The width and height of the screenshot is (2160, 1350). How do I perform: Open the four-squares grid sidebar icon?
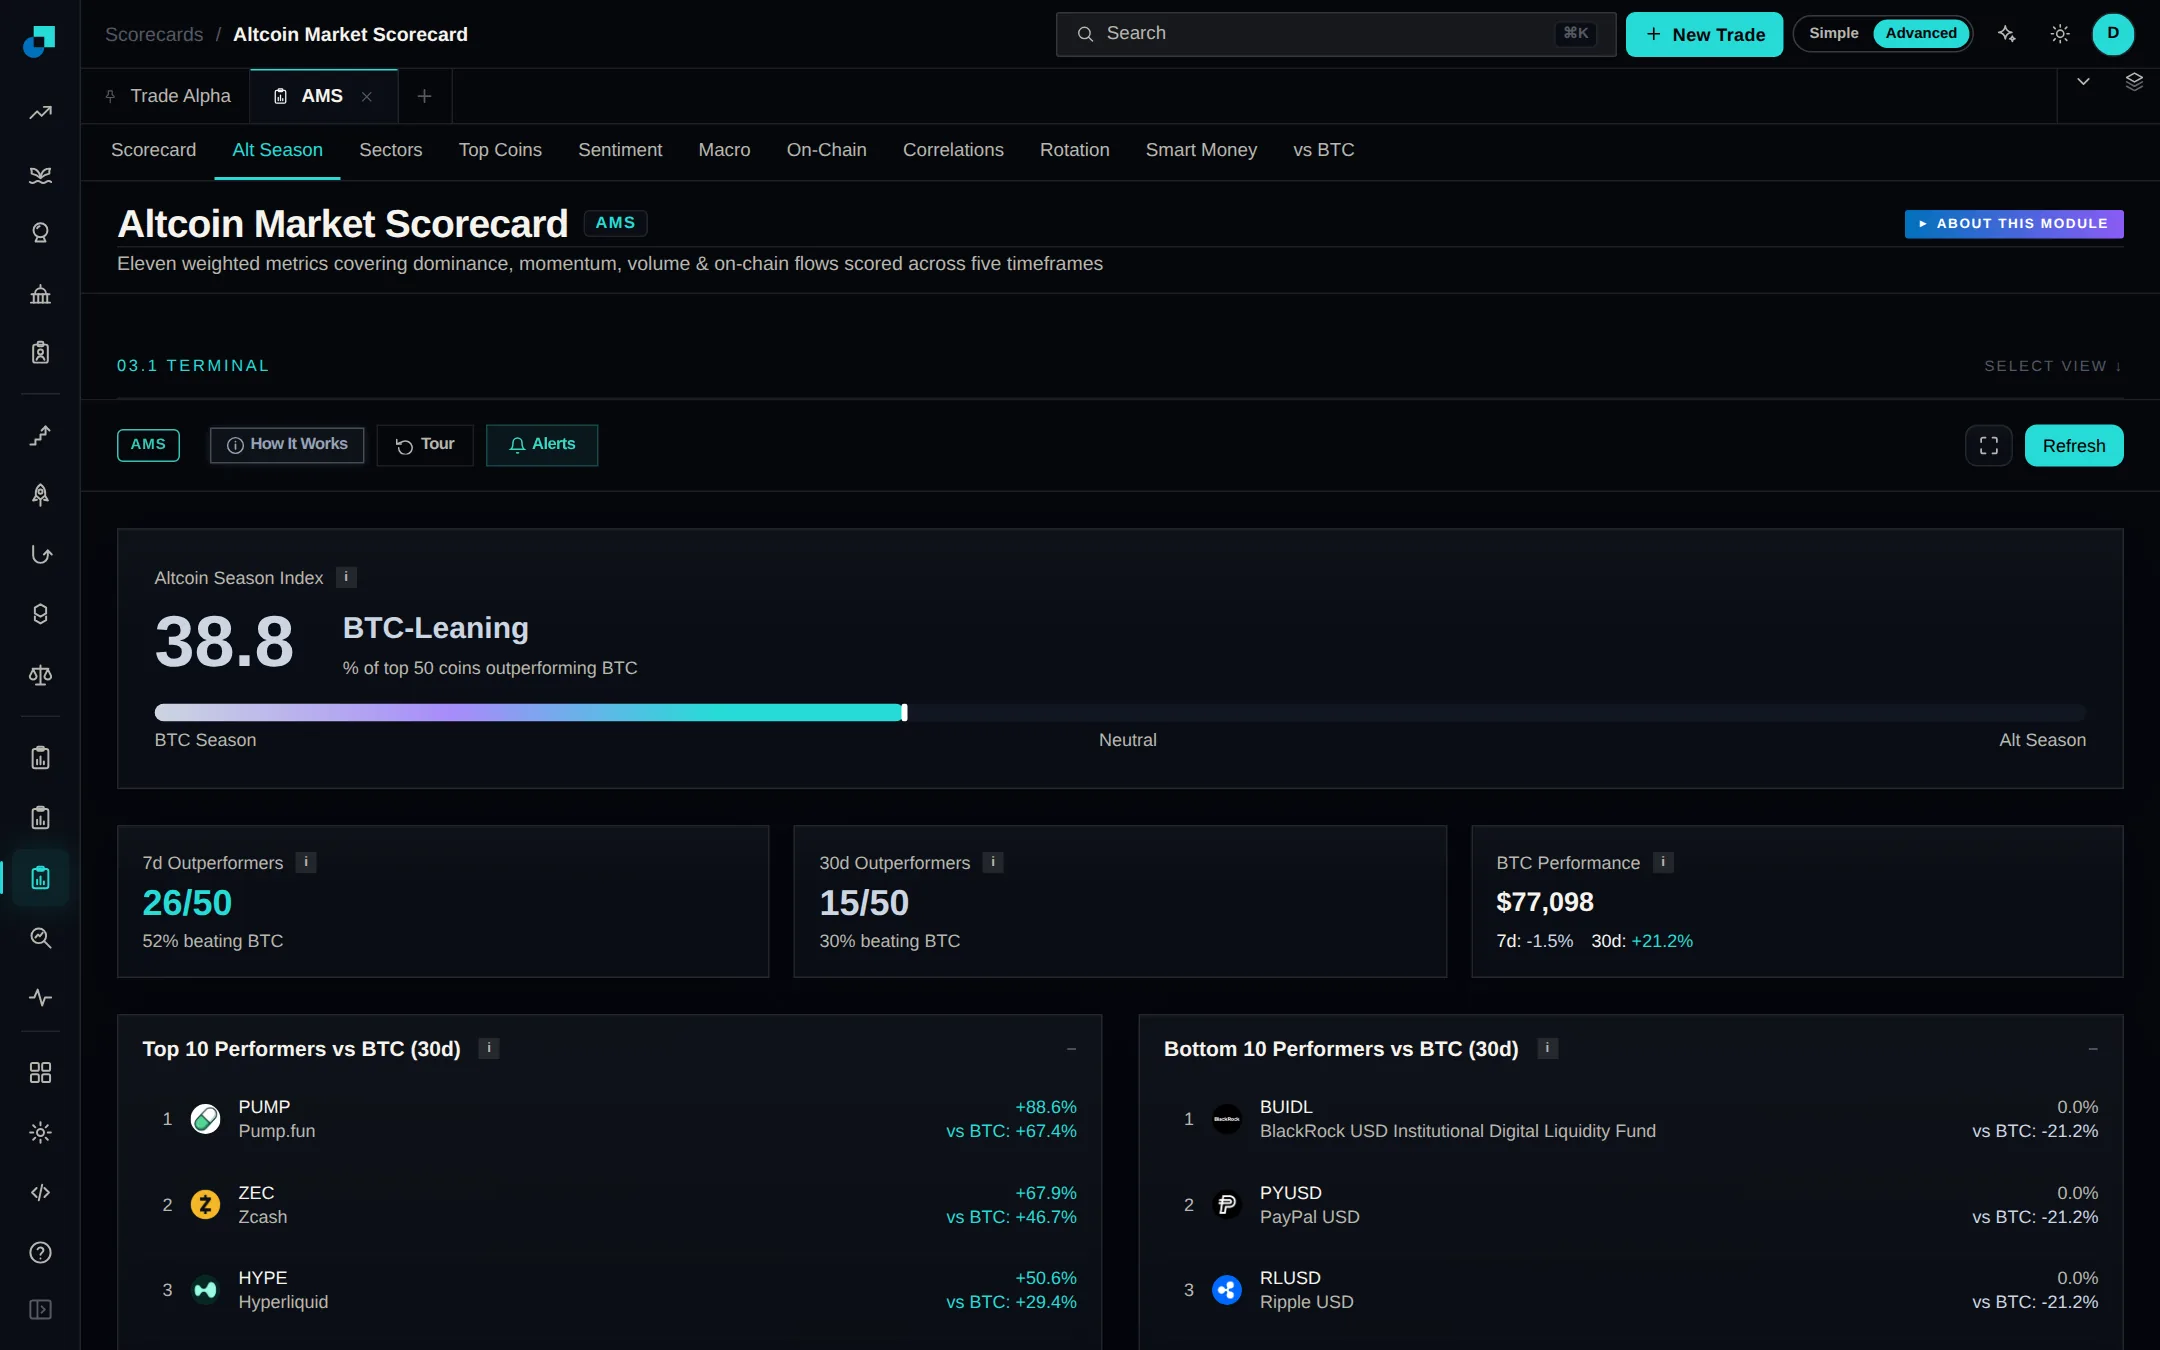coord(40,1073)
